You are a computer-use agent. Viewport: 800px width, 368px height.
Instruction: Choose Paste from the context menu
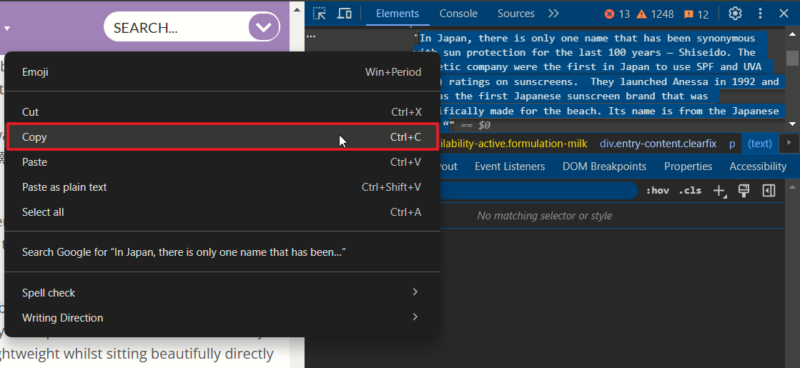[222, 162]
